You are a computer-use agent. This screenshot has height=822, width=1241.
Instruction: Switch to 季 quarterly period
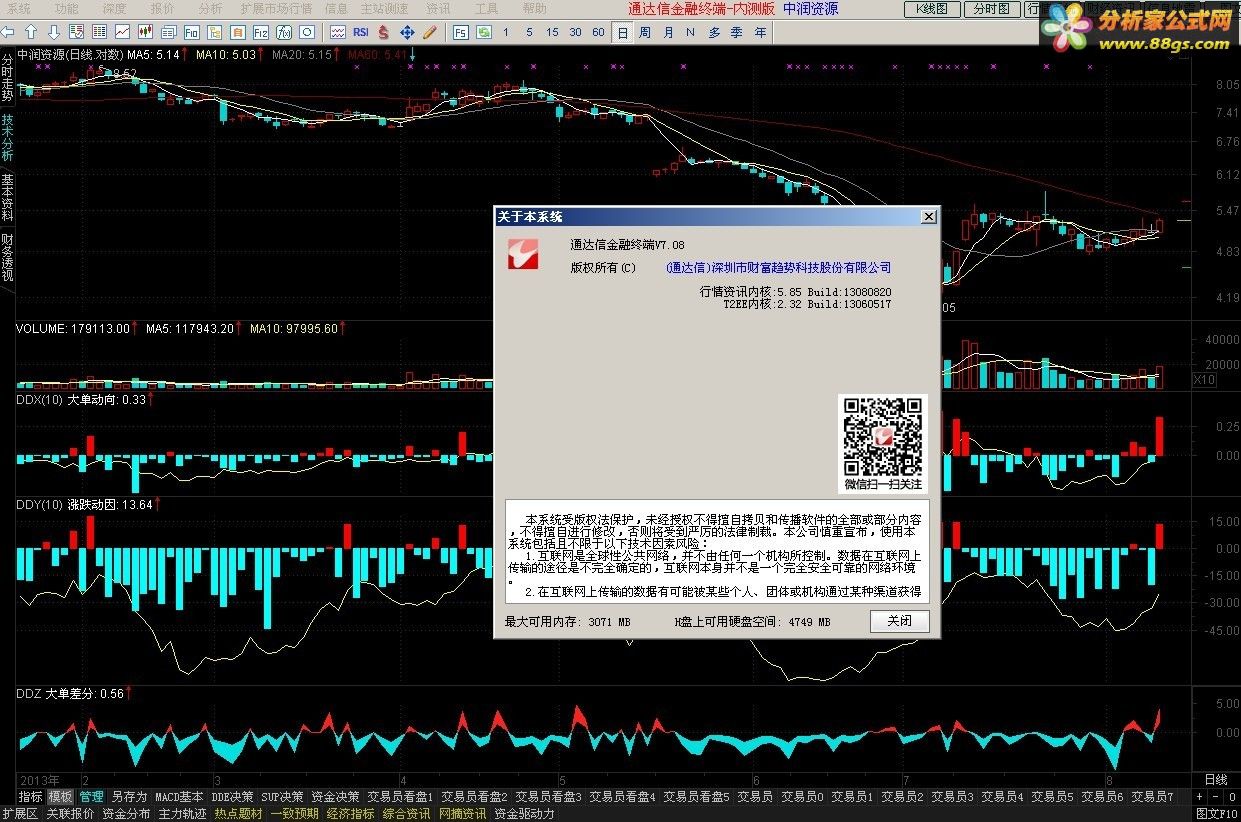737,32
